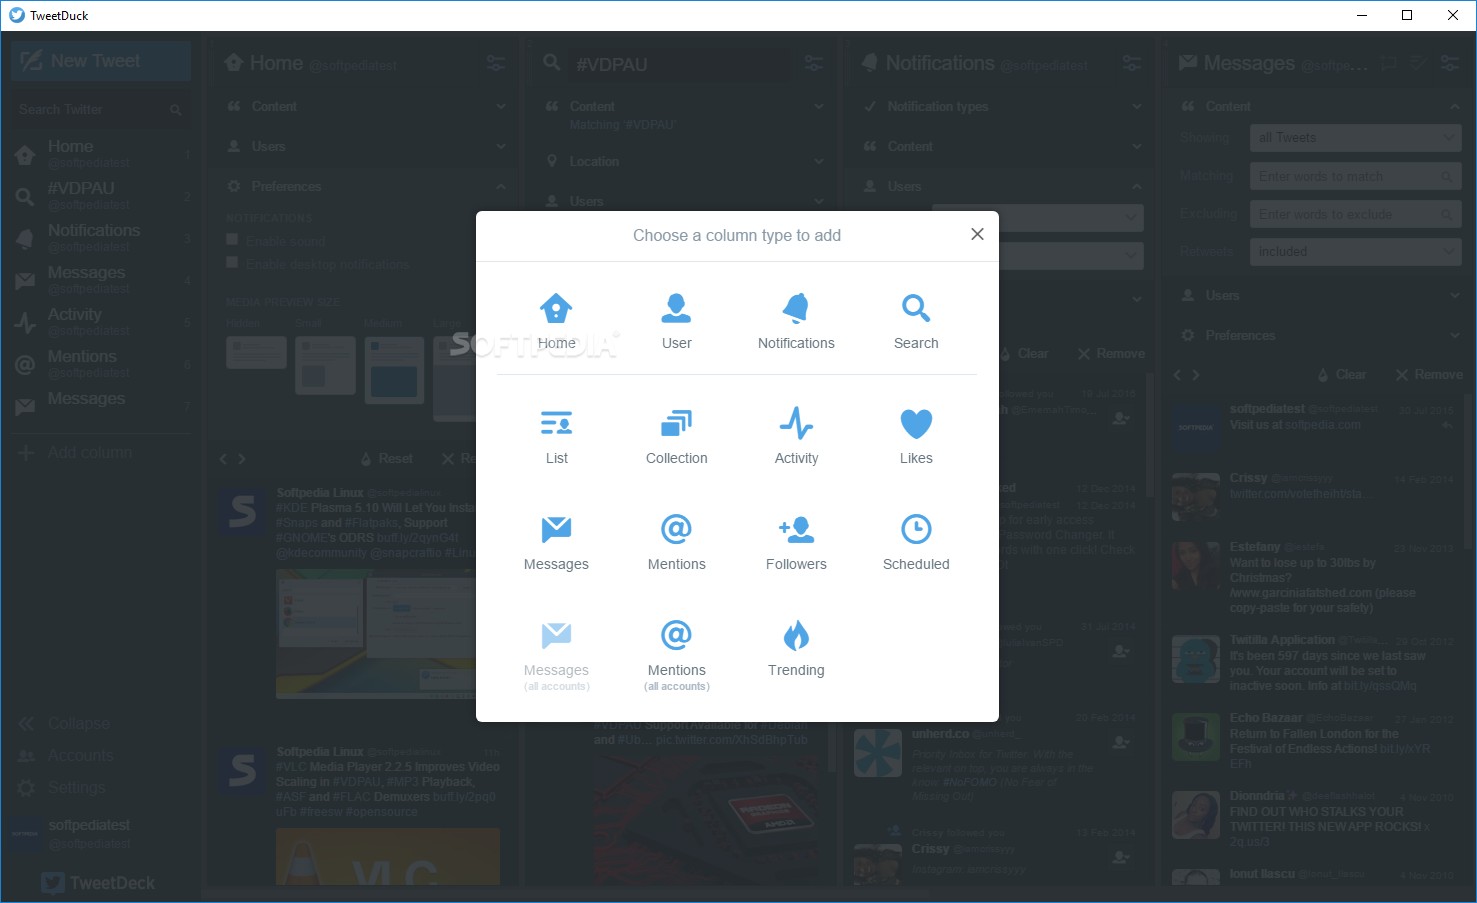
Task: Enable desktop notifications checkbox
Action: click(x=232, y=263)
